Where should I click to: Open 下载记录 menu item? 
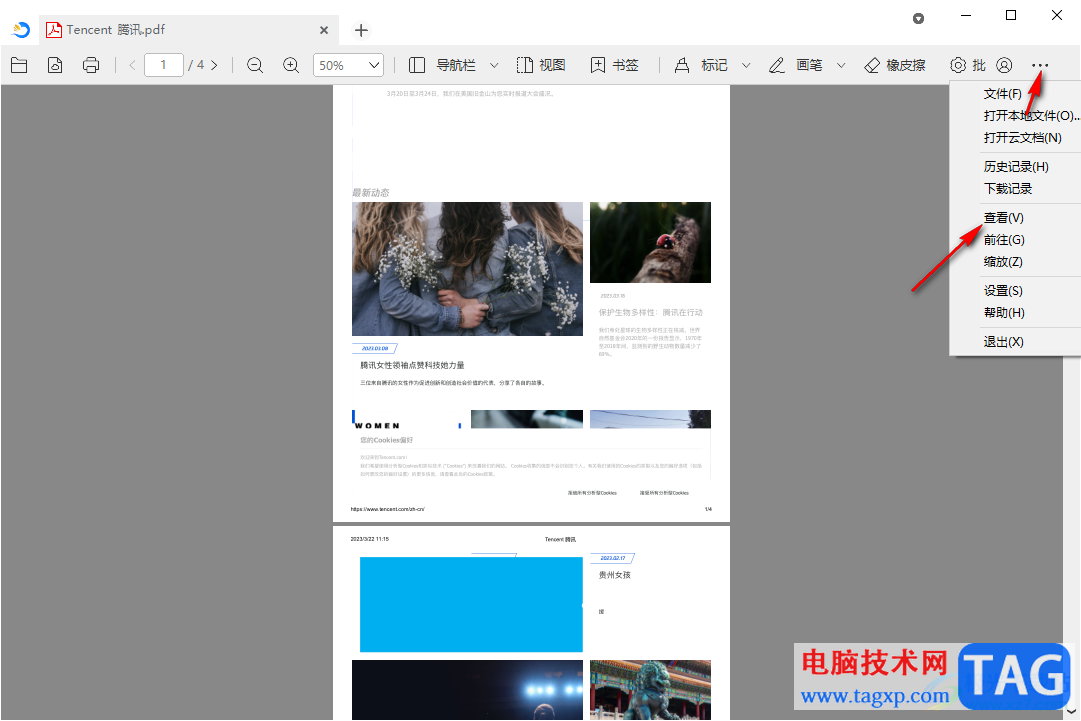tap(1008, 189)
